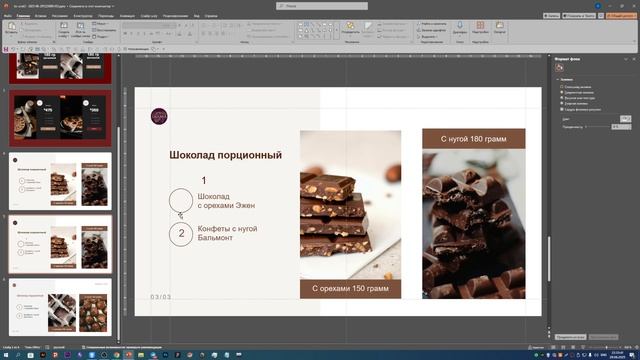Switch to the Insert ribbon tab
640x360 pixels.
(x=40, y=16)
